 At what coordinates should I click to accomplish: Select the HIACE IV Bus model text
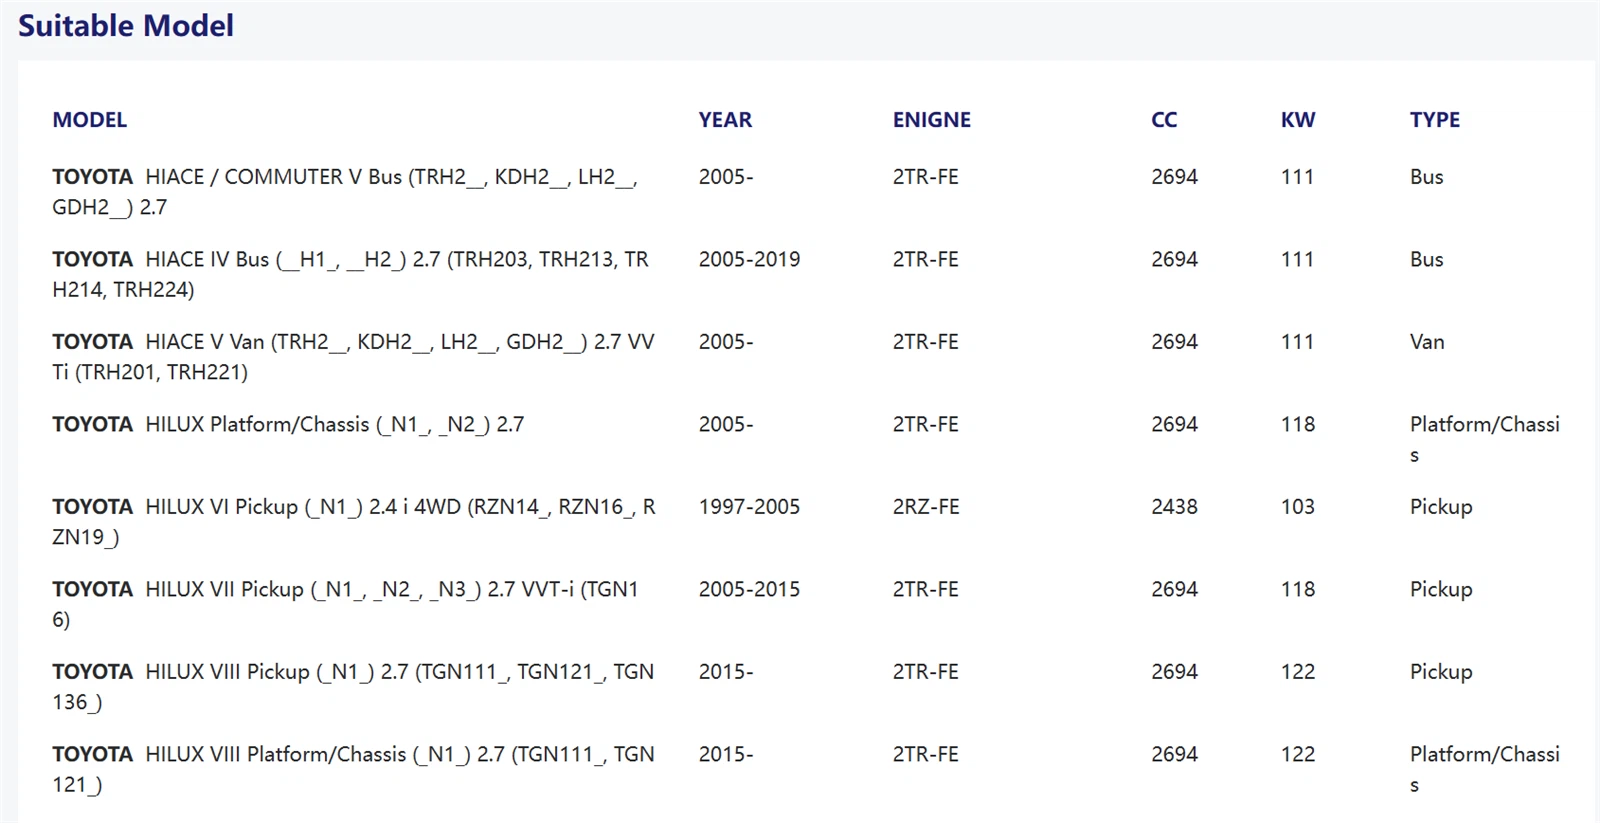351,274
